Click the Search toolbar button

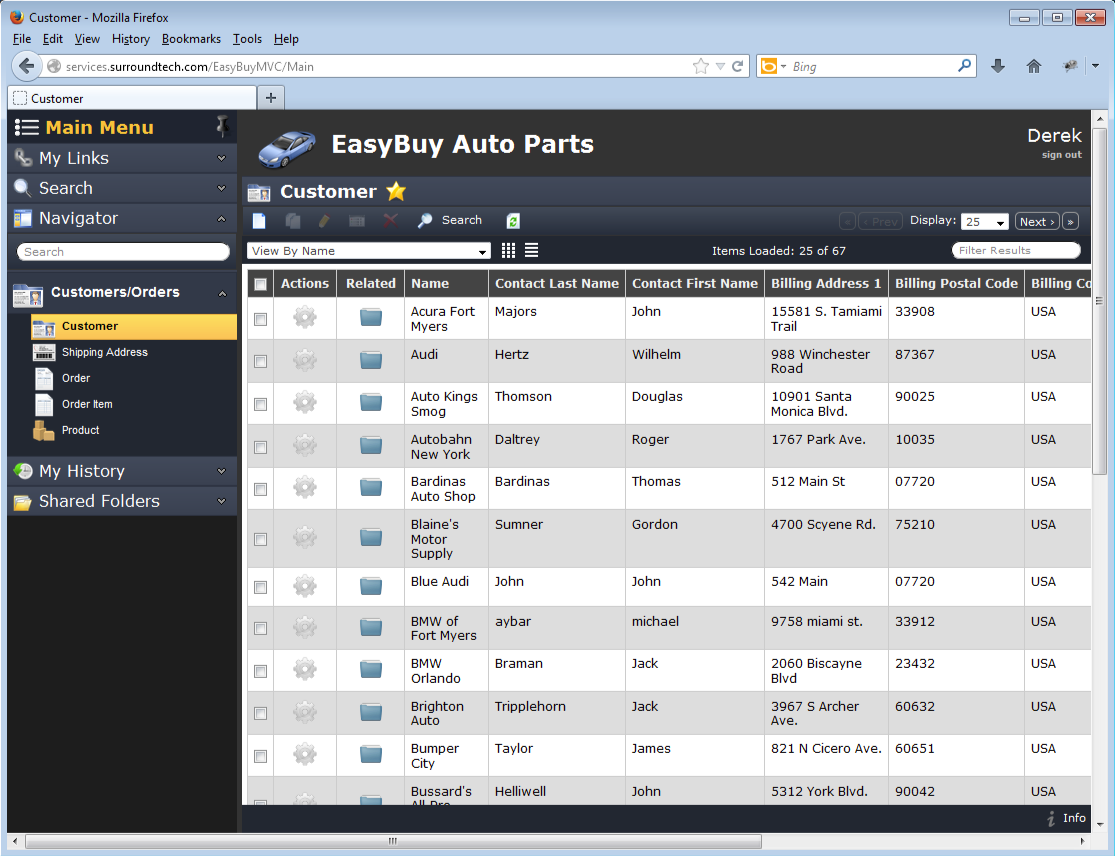tap(449, 220)
